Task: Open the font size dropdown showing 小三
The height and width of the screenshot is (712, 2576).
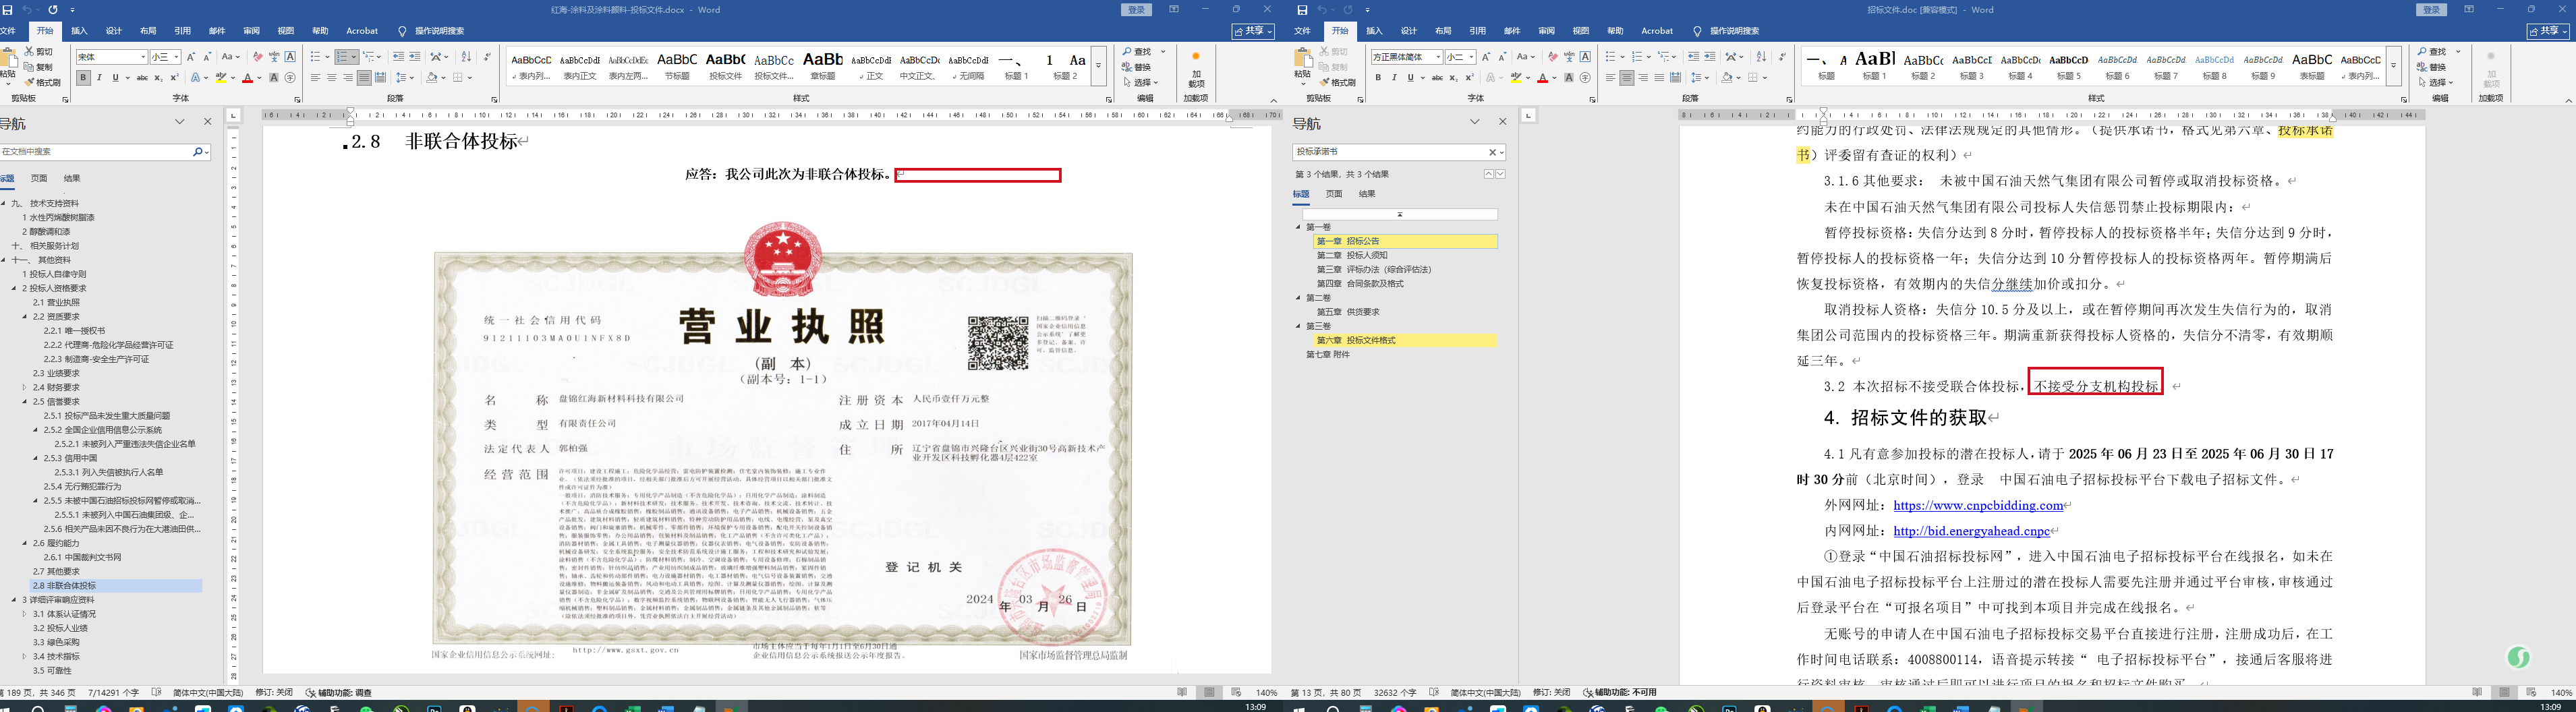Action: pyautogui.click(x=176, y=57)
